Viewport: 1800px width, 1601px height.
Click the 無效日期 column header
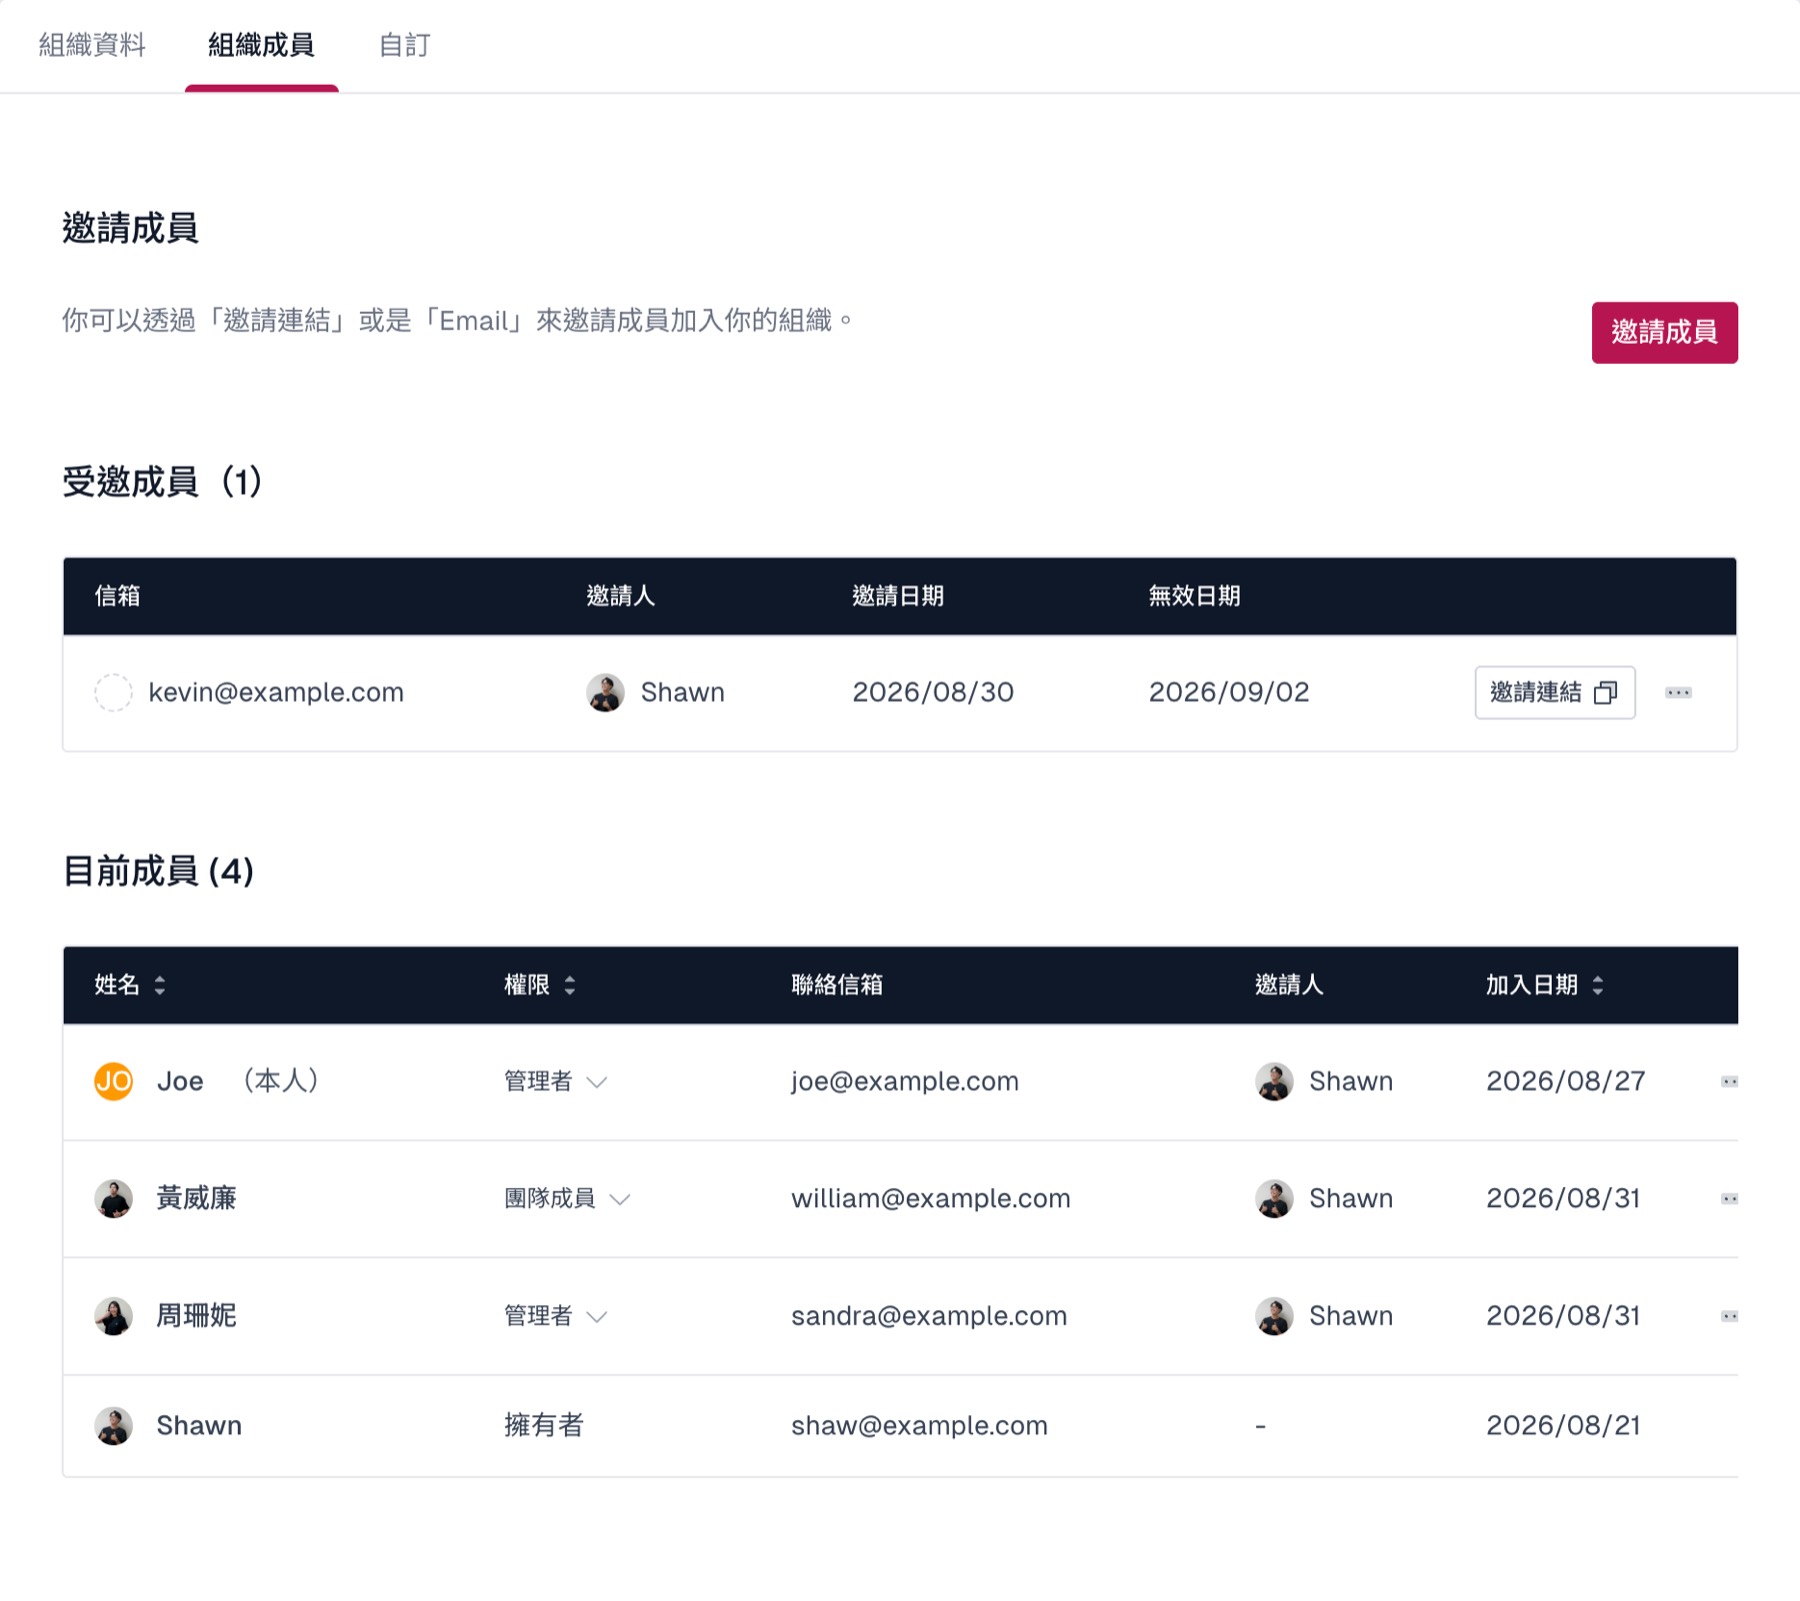coord(1194,596)
